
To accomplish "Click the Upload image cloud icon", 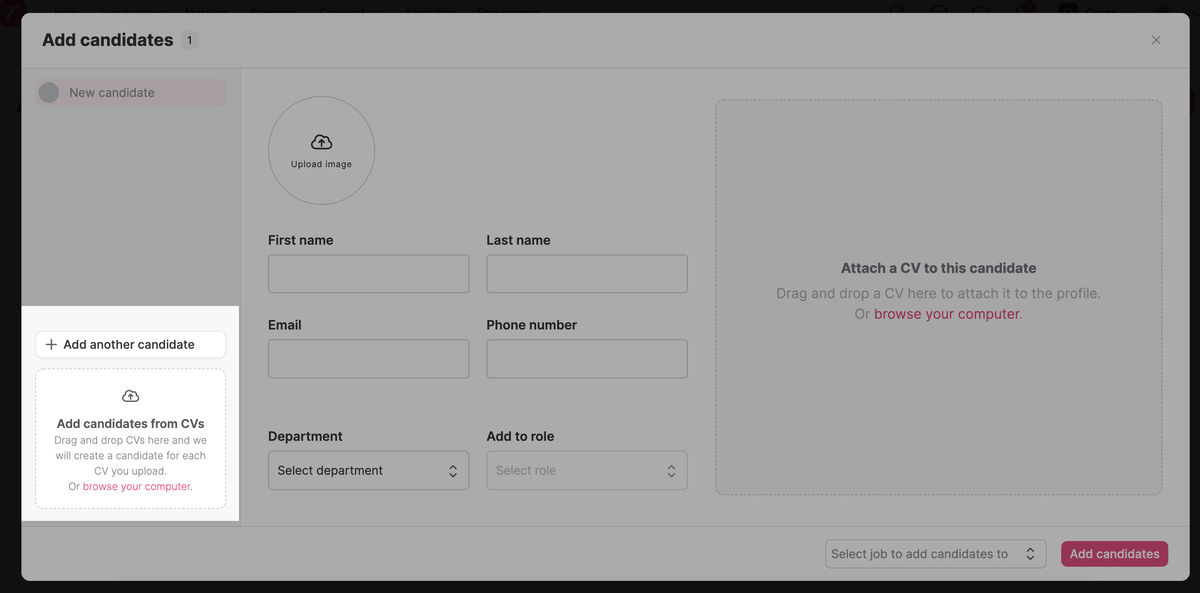I will (321, 142).
